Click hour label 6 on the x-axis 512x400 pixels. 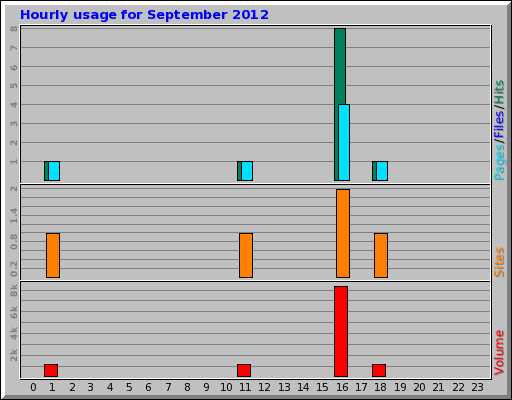[x=148, y=387]
